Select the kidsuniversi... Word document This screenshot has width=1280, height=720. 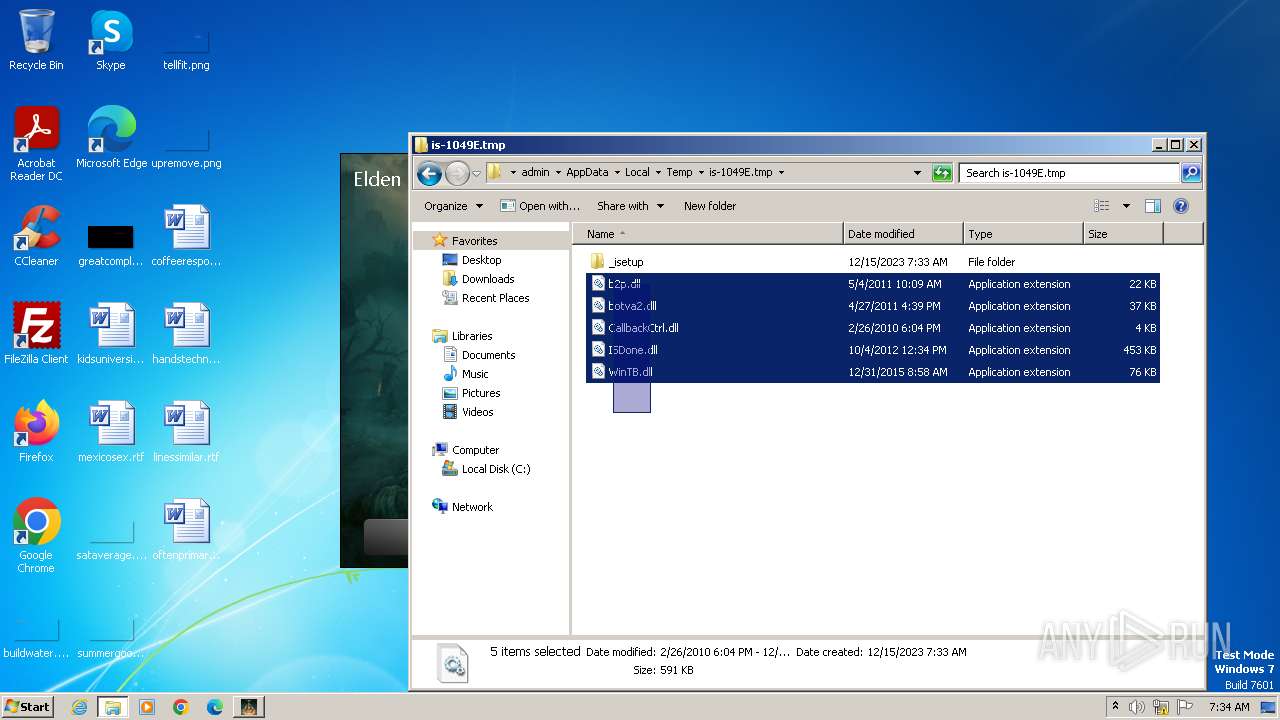111,334
